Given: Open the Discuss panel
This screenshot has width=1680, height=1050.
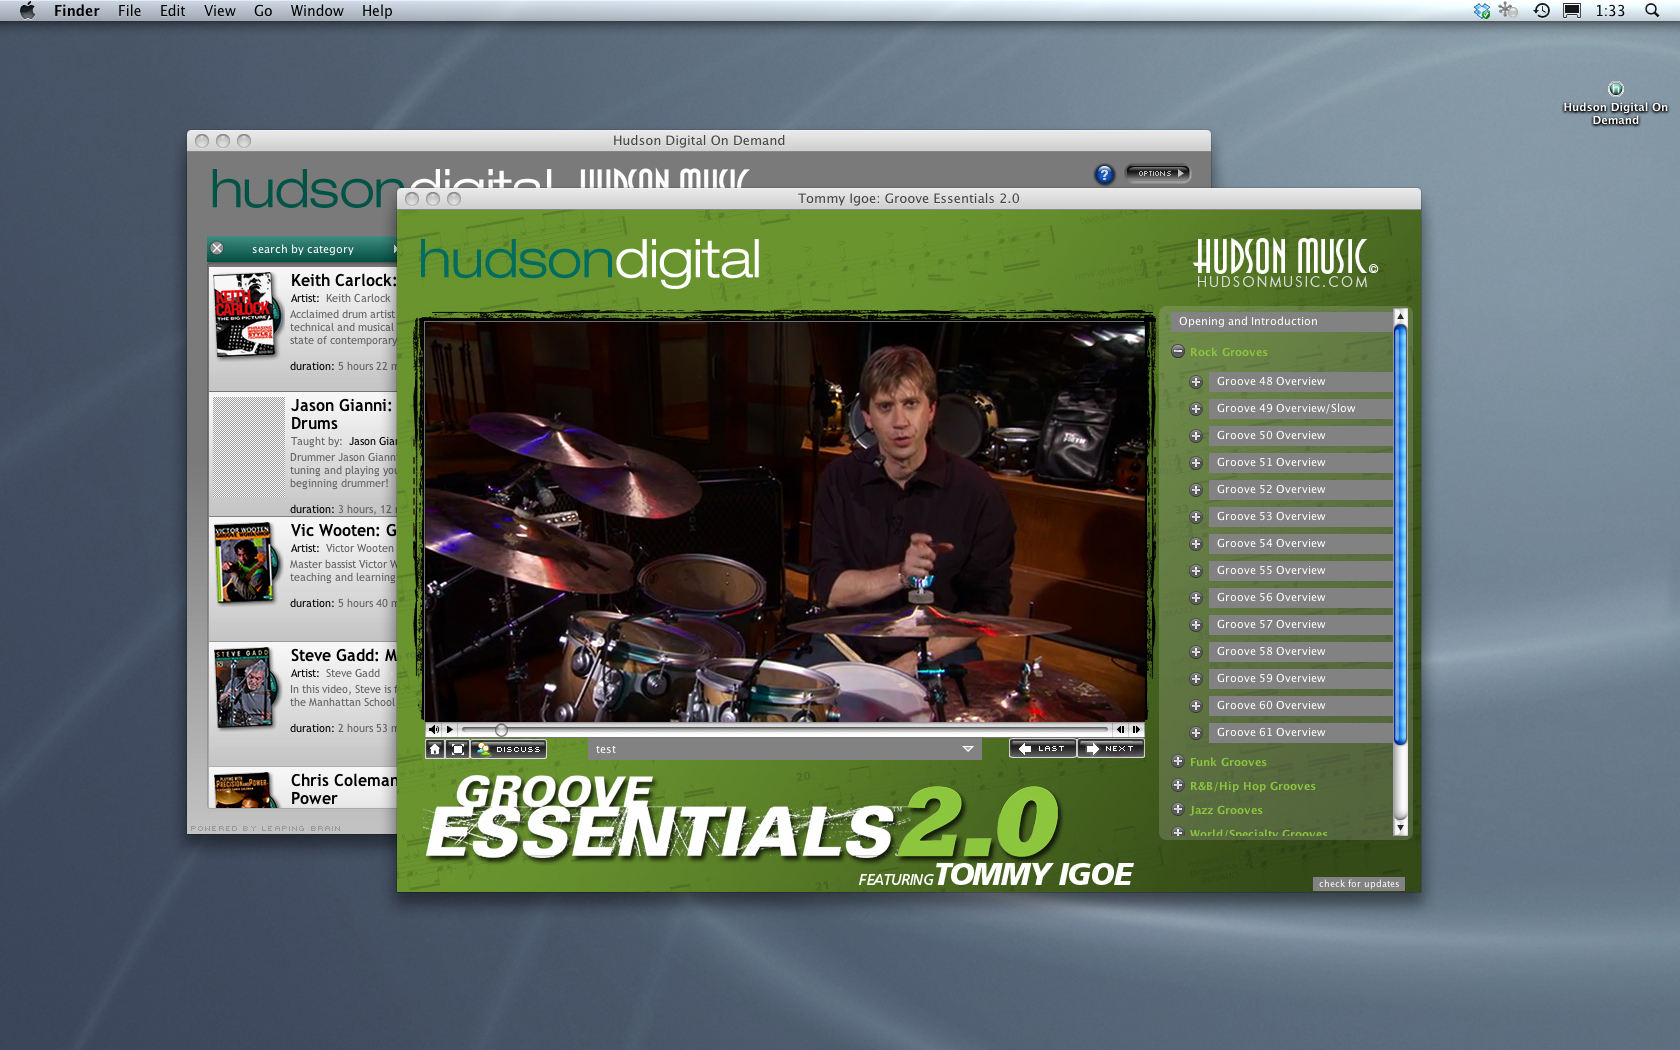Looking at the screenshot, I should [x=509, y=749].
